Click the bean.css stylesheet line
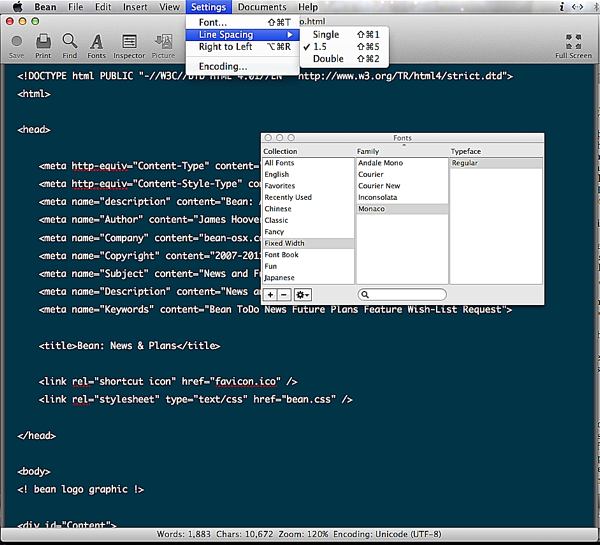The width and height of the screenshot is (600, 545). 195,400
